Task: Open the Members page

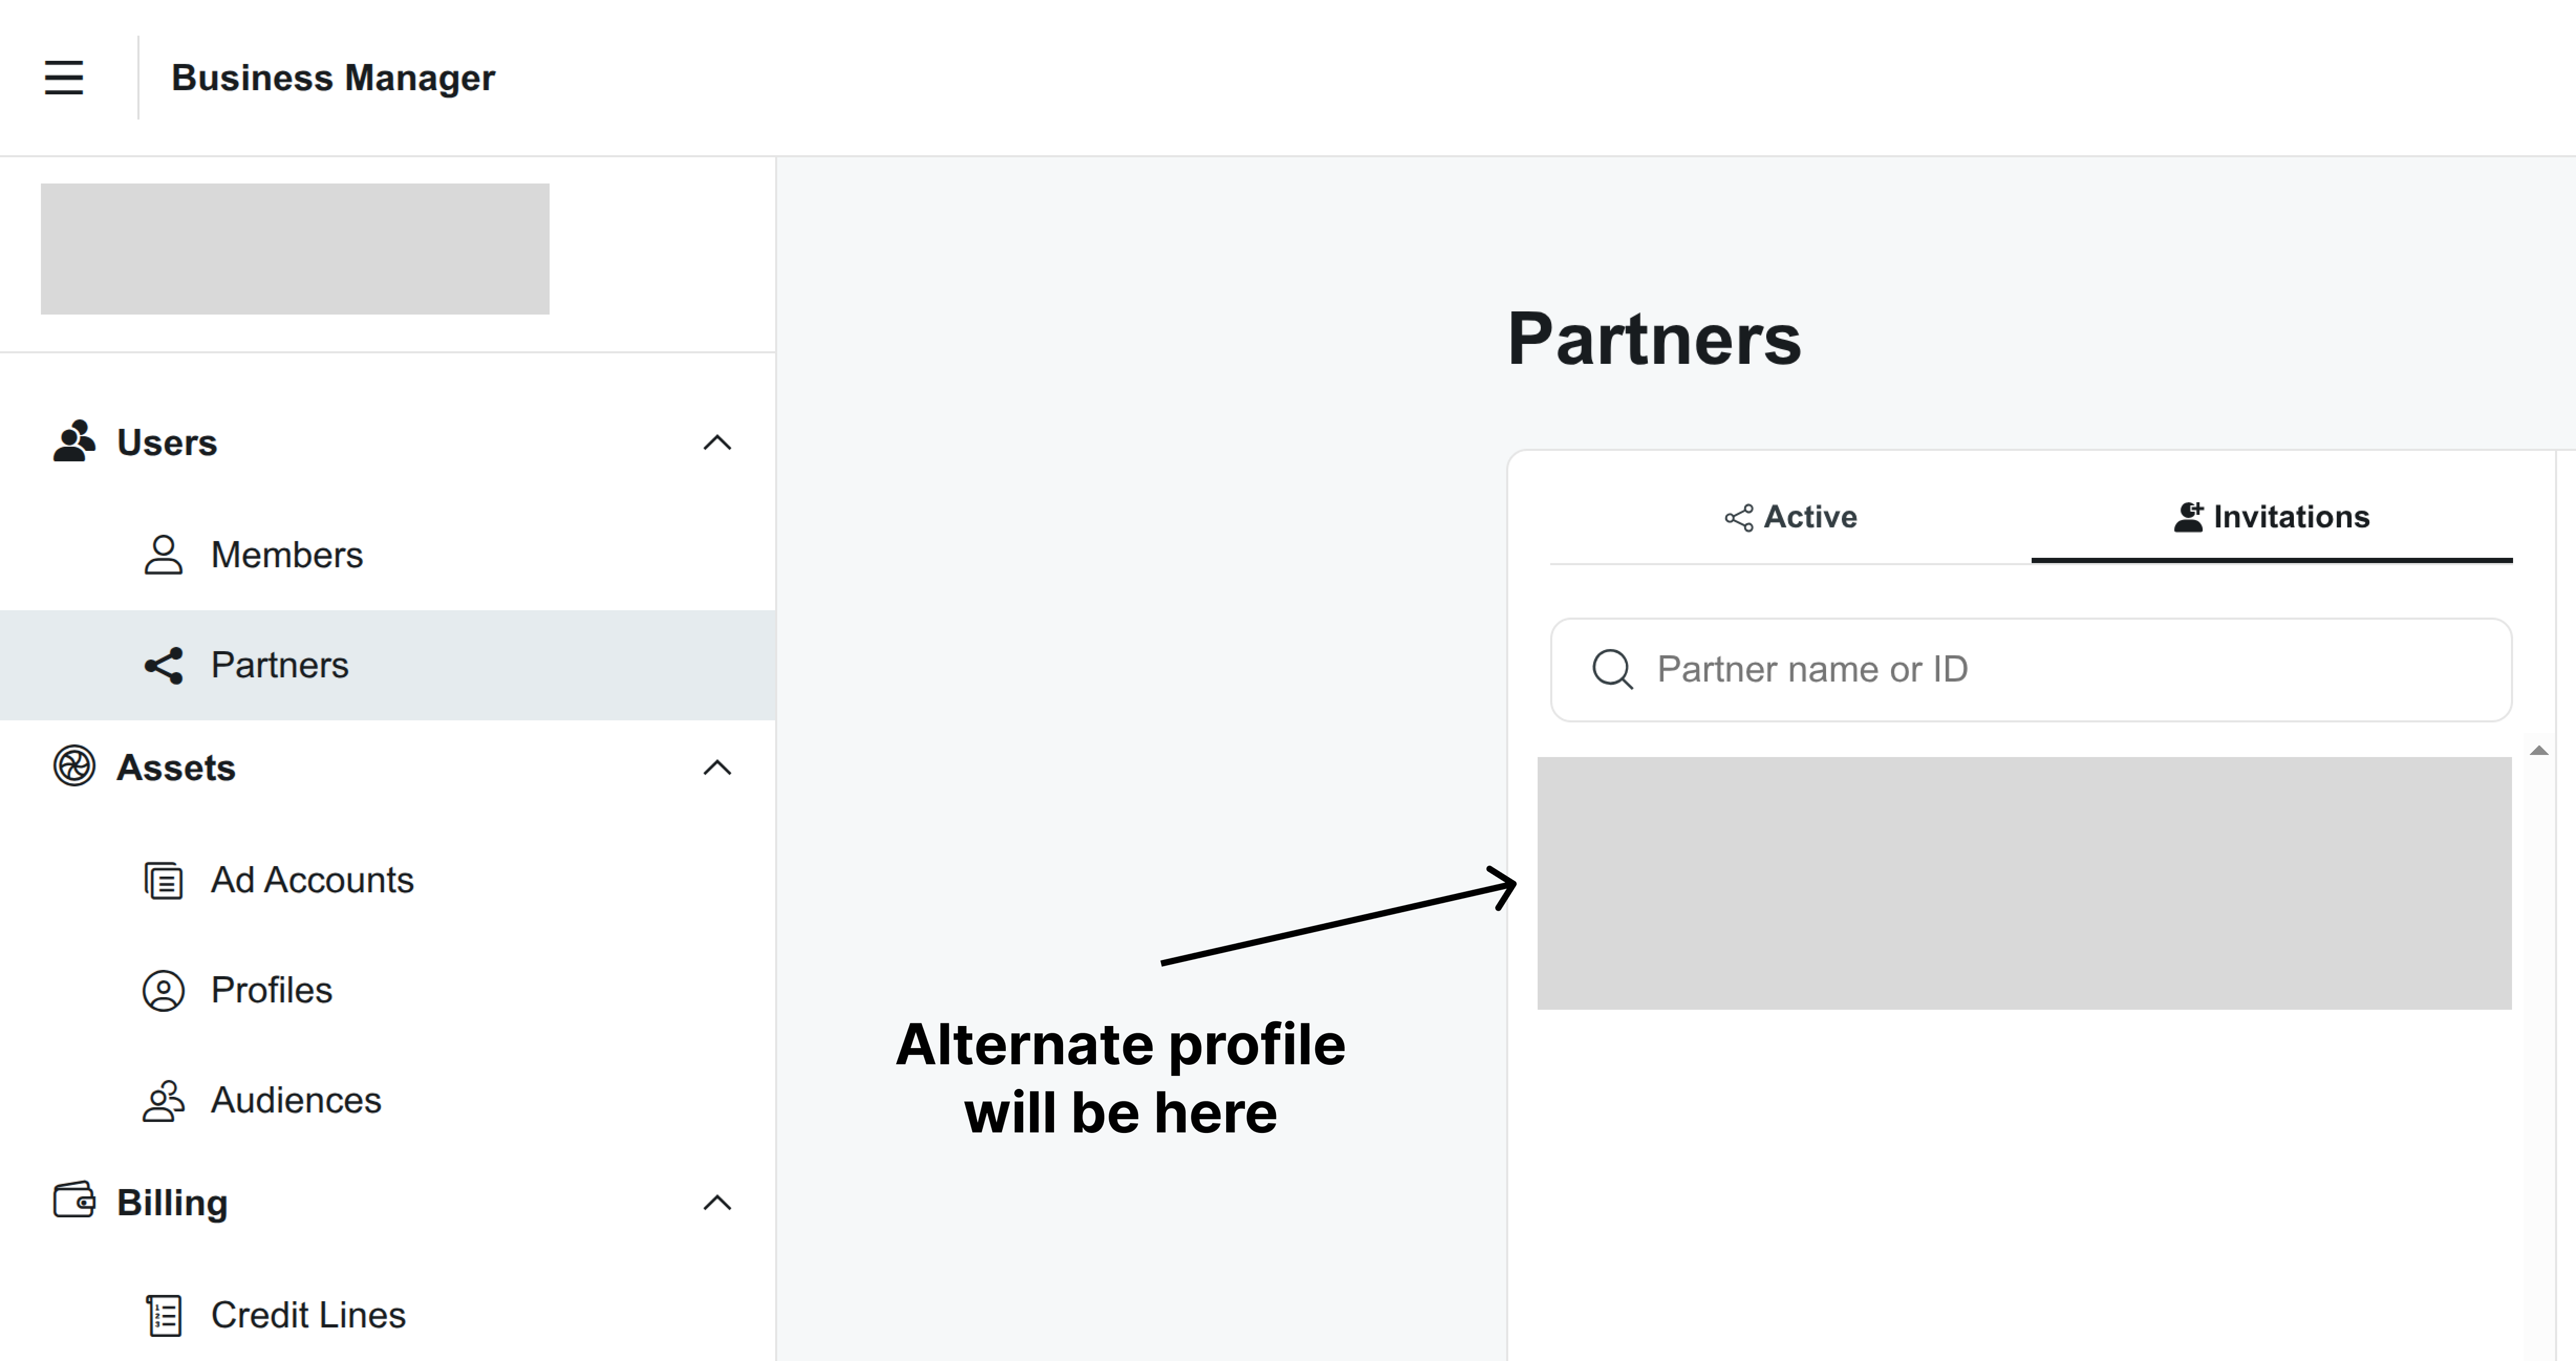Action: coord(286,555)
